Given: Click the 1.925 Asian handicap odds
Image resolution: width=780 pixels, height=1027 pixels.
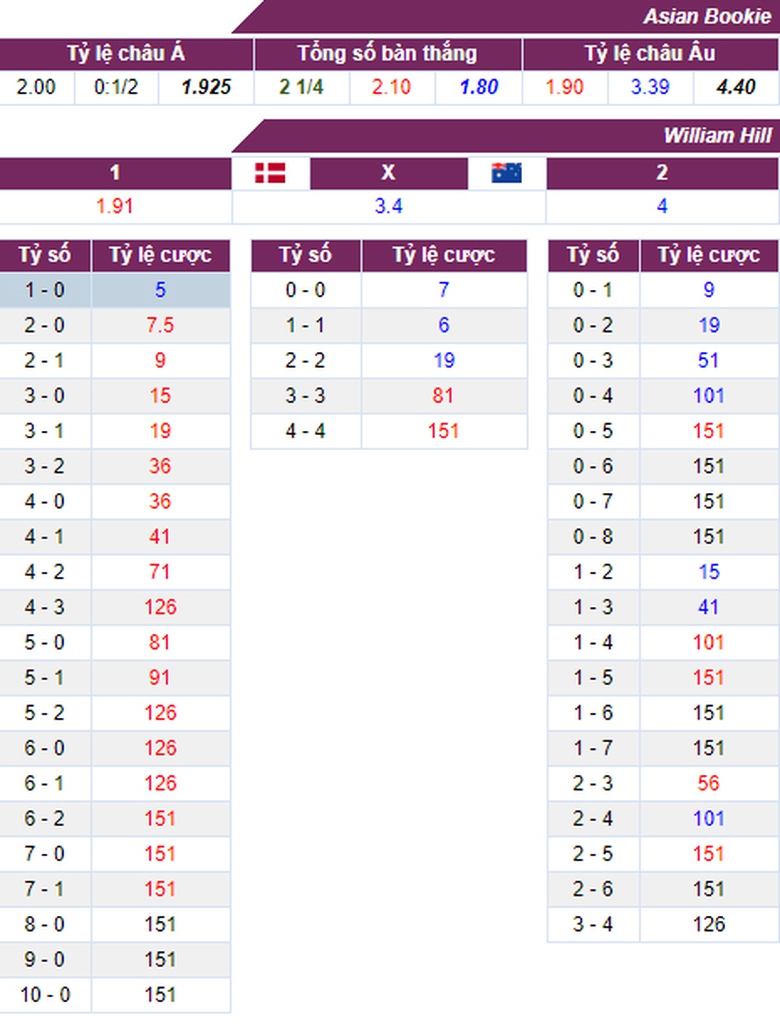Looking at the screenshot, I should tap(206, 87).
